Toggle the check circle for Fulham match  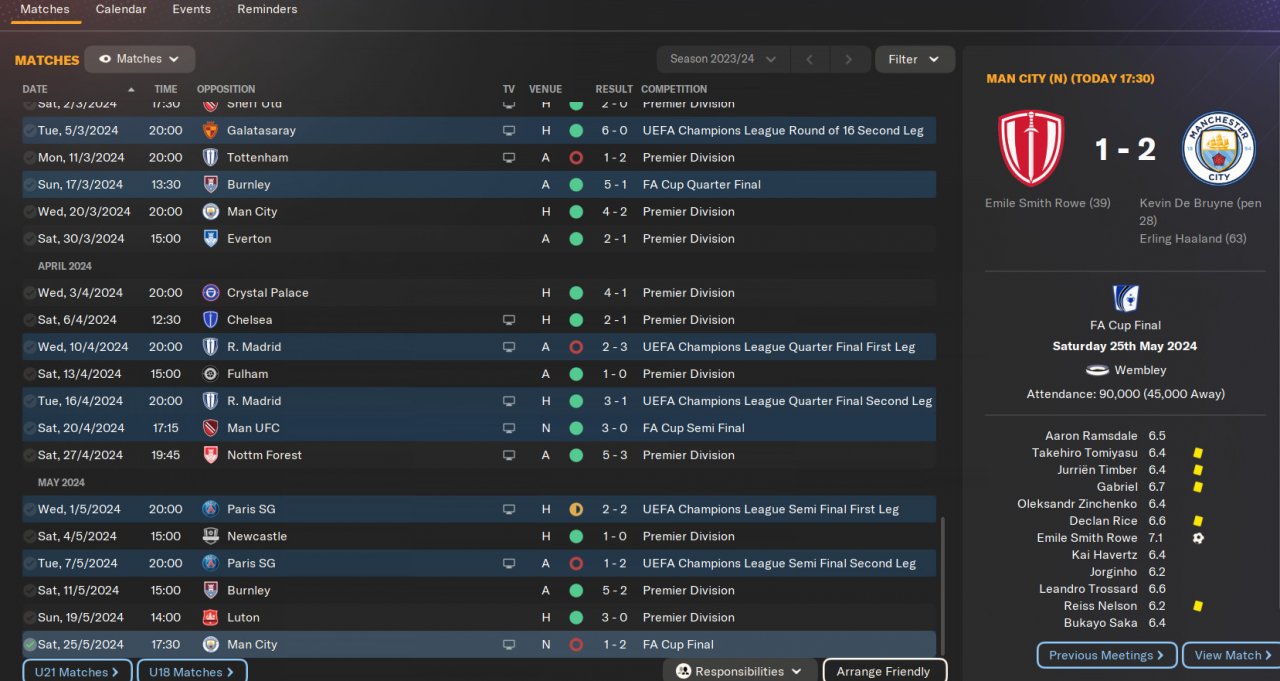click(30, 374)
